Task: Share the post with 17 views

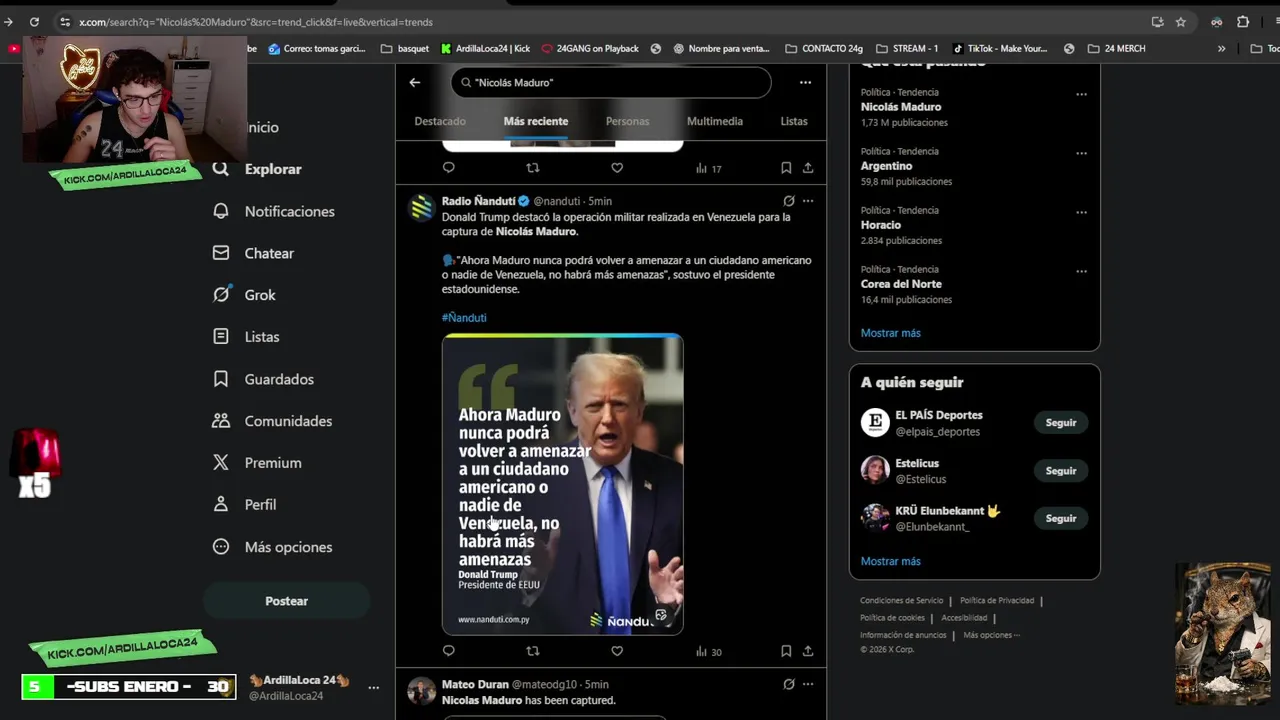Action: [x=808, y=168]
